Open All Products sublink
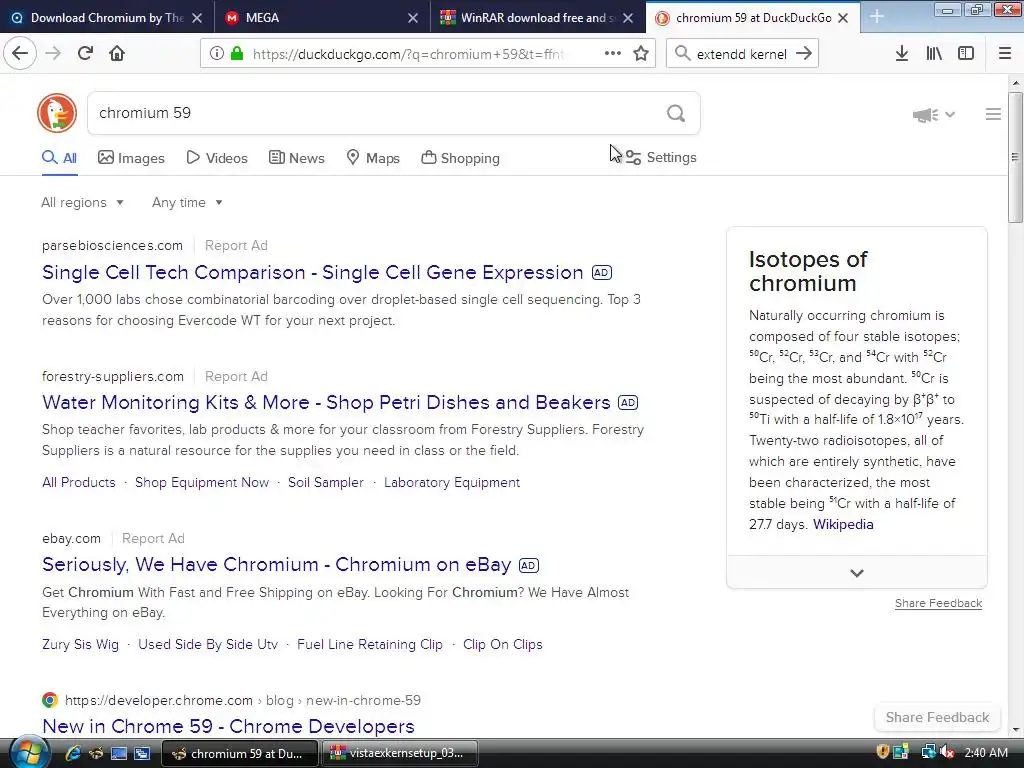1024x768 pixels. [x=78, y=483]
